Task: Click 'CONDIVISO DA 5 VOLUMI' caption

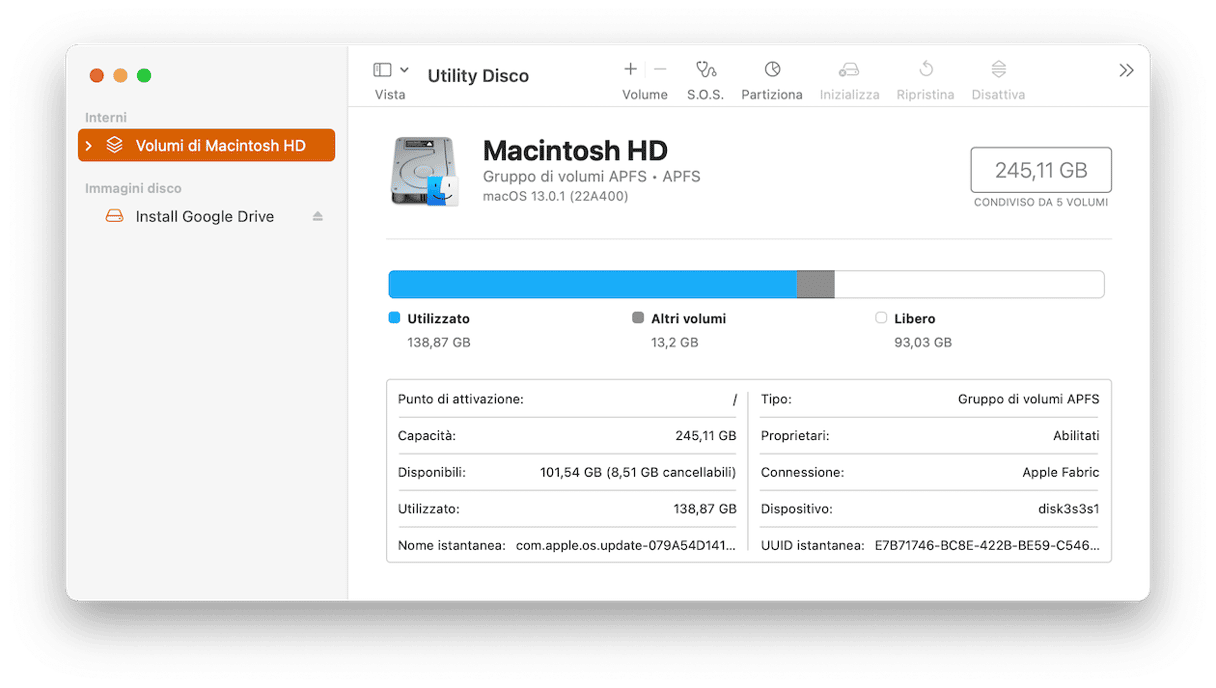Action: [1041, 202]
